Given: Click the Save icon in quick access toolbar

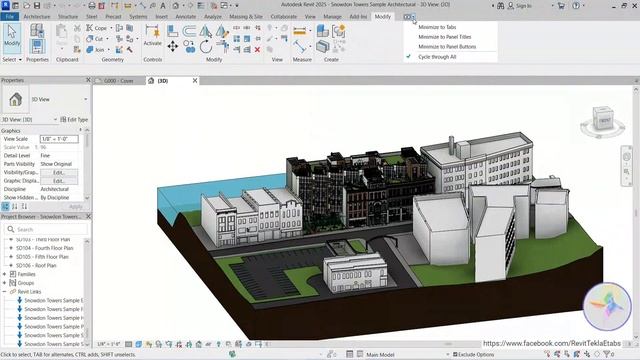Looking at the screenshot, I should point(37,6).
